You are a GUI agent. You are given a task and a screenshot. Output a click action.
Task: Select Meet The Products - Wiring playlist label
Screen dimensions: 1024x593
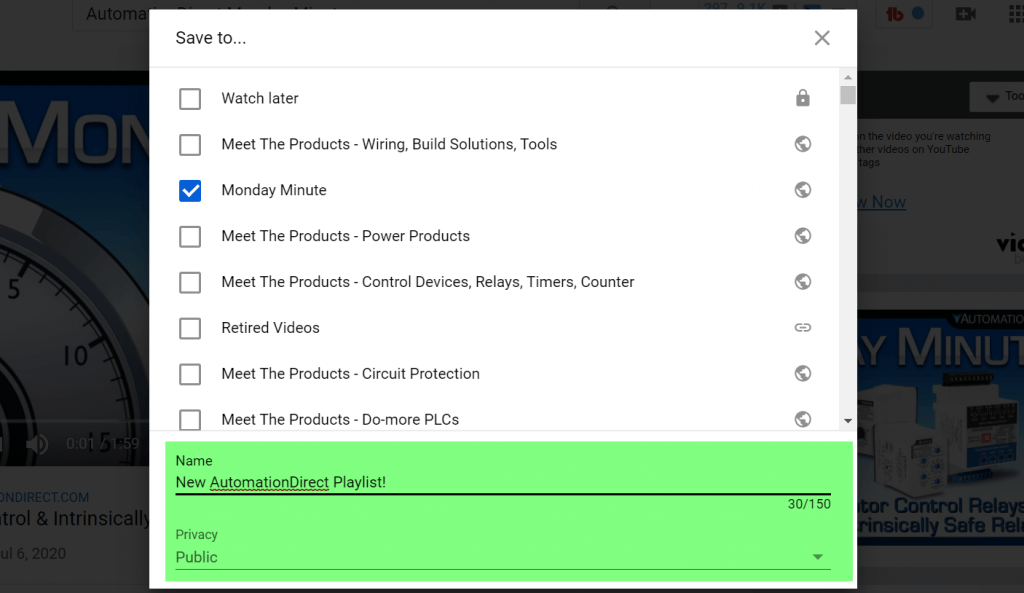pos(389,144)
